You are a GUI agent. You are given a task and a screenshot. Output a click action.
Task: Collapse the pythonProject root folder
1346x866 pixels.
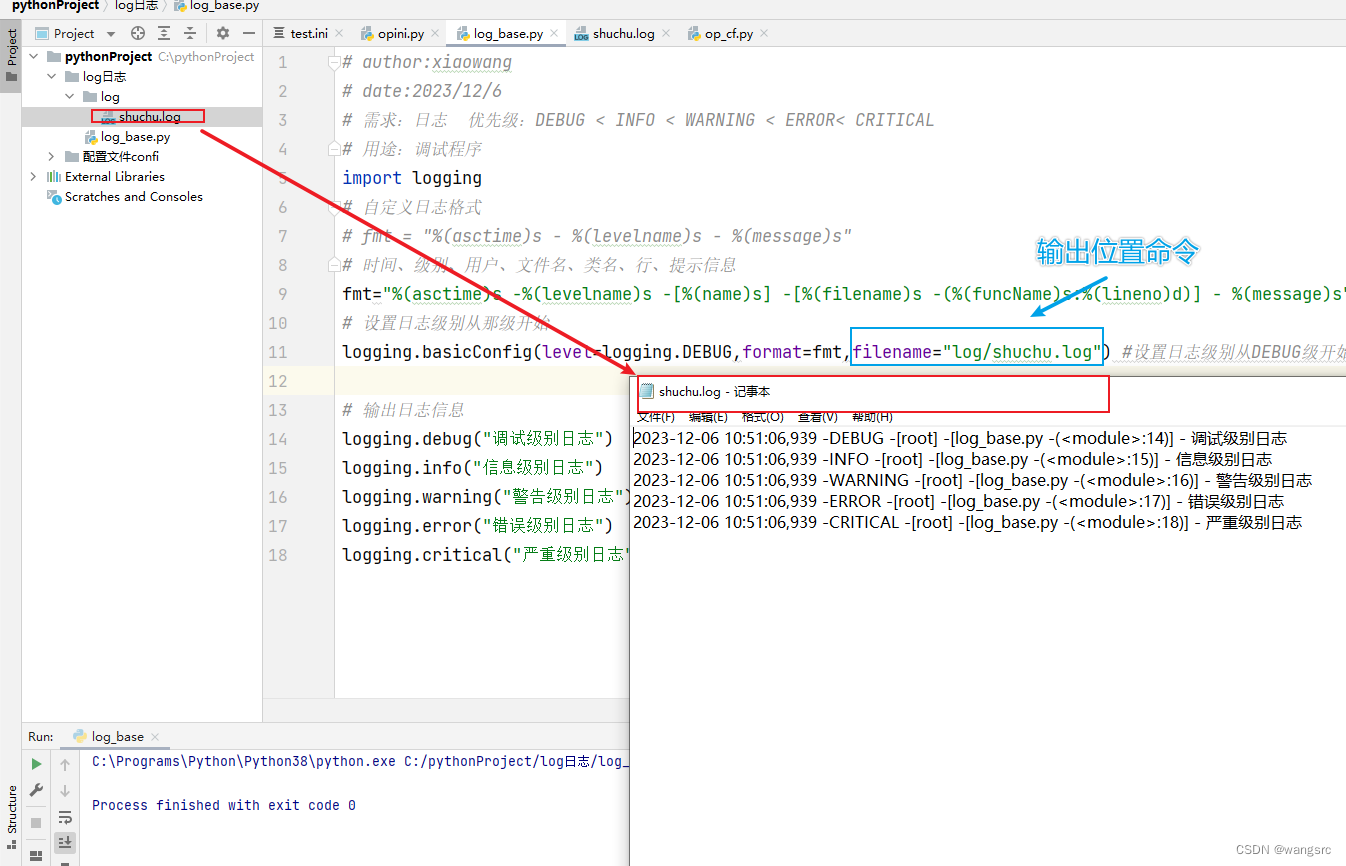tap(34, 57)
